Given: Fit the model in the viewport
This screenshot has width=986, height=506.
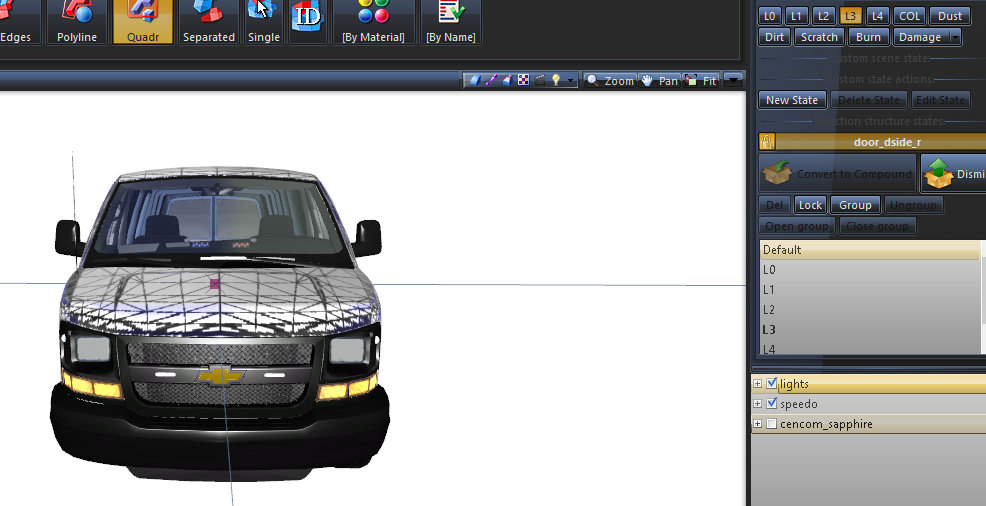Looking at the screenshot, I should click(701, 80).
